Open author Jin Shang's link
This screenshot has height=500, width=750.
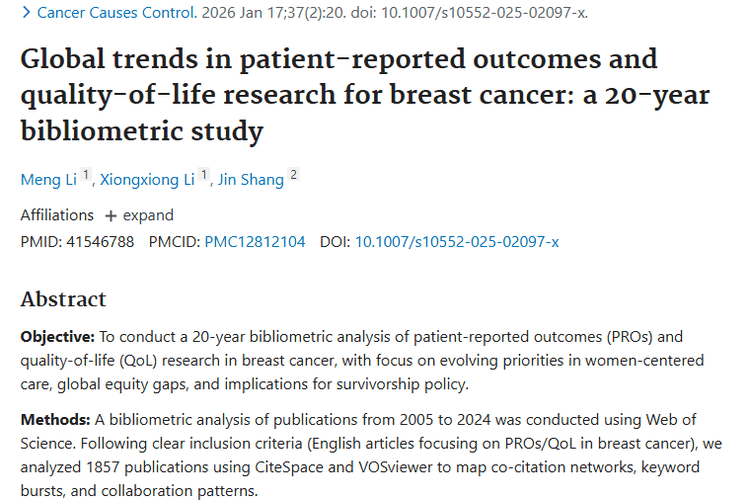click(x=250, y=180)
